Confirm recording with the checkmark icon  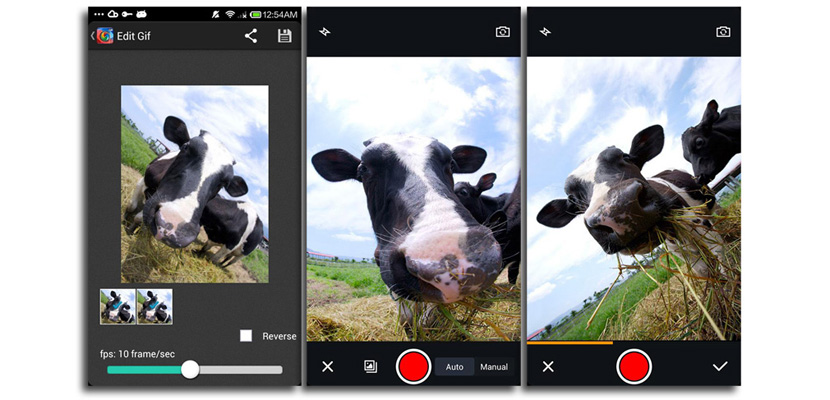click(719, 367)
